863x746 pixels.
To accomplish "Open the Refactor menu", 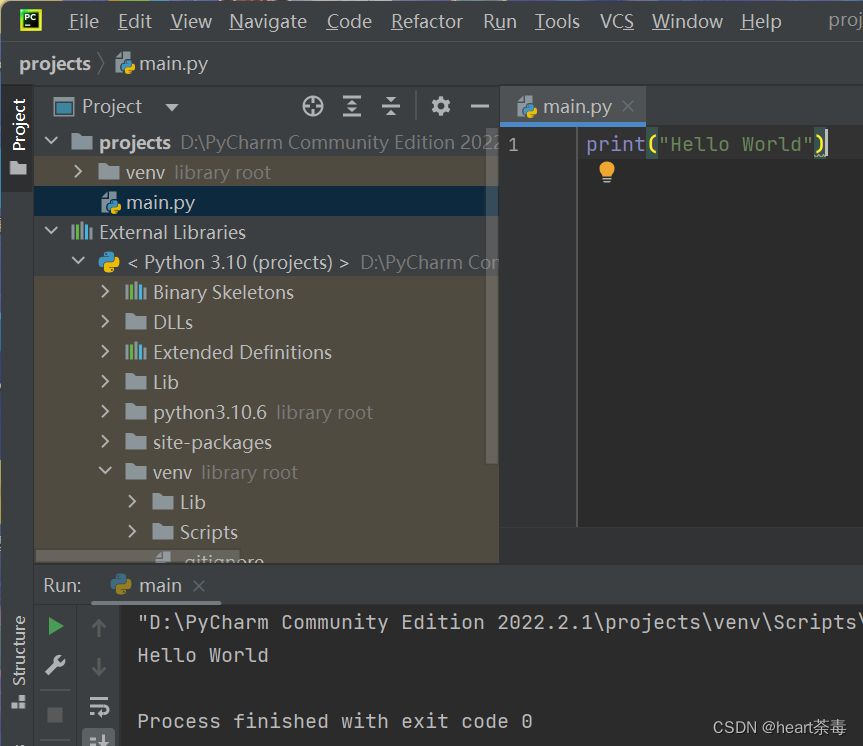I will tap(426, 21).
